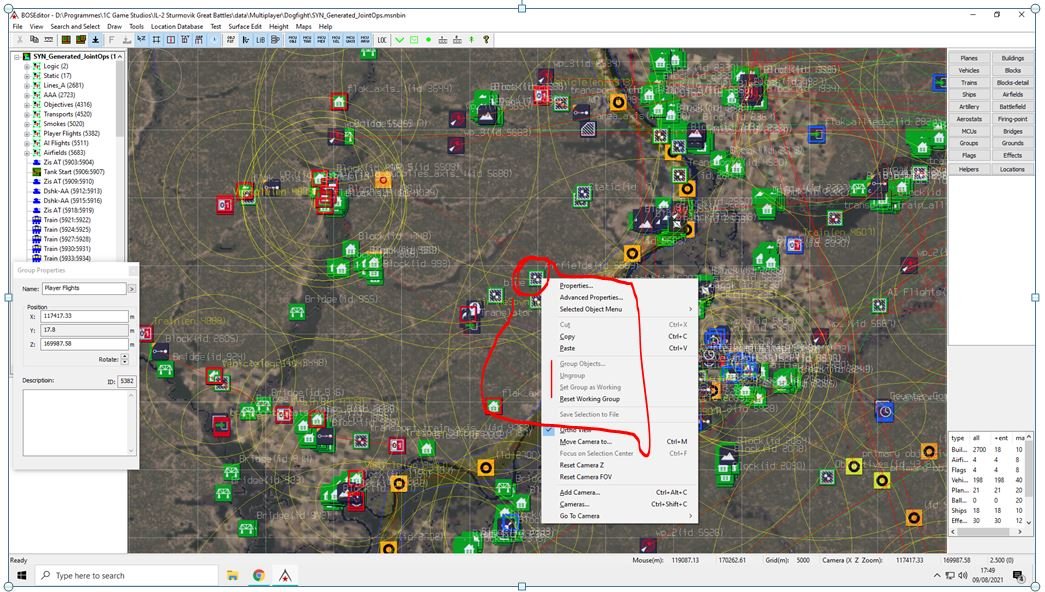
Task: Expand the Airfields tree group
Action: 27,152
